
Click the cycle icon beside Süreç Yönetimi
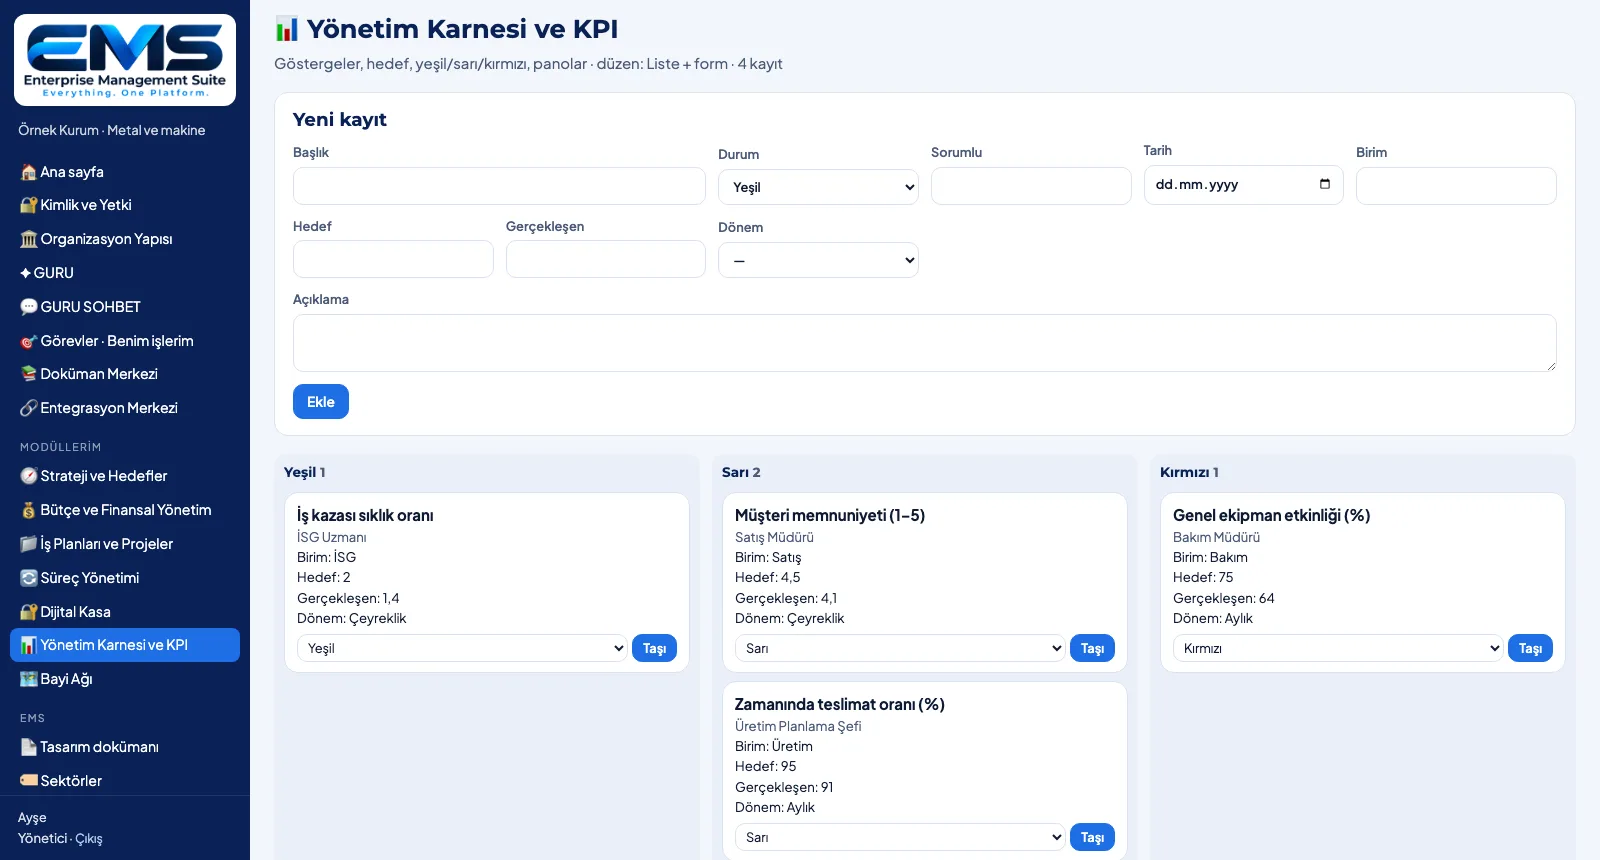tap(29, 578)
